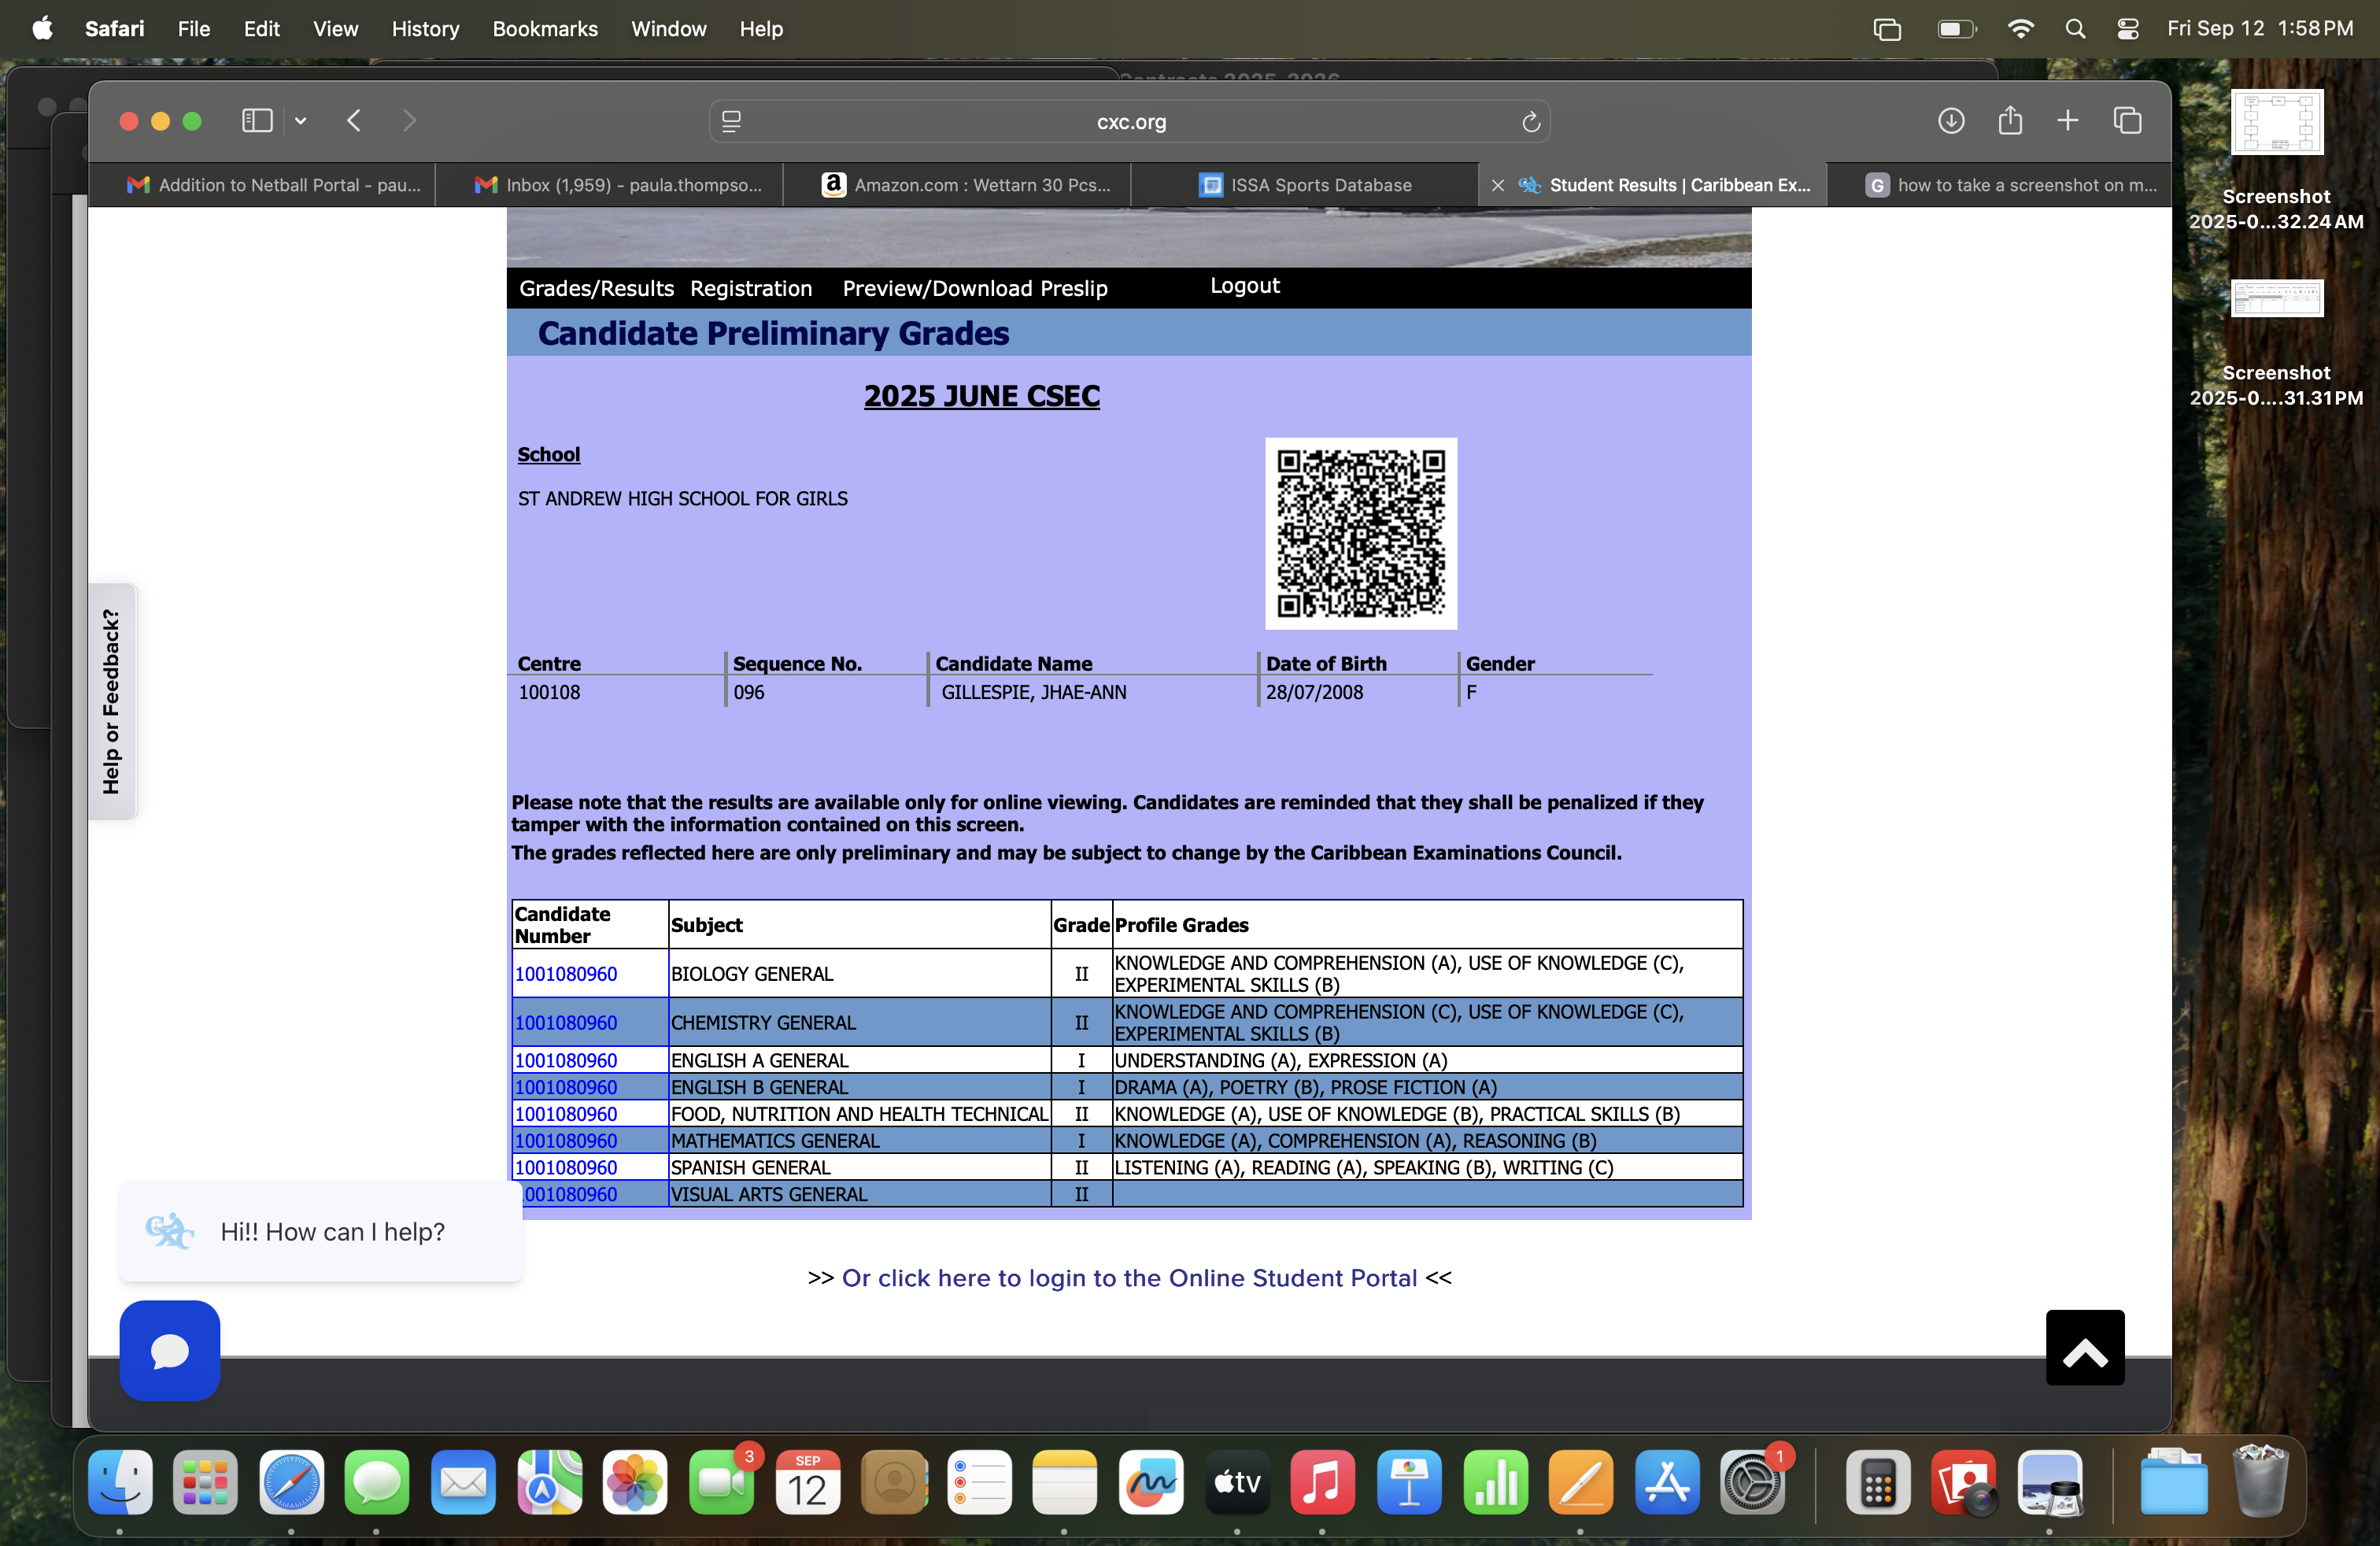The height and width of the screenshot is (1546, 2380).
Task: Open the sidebar tab group dropdown arrow
Action: point(300,122)
